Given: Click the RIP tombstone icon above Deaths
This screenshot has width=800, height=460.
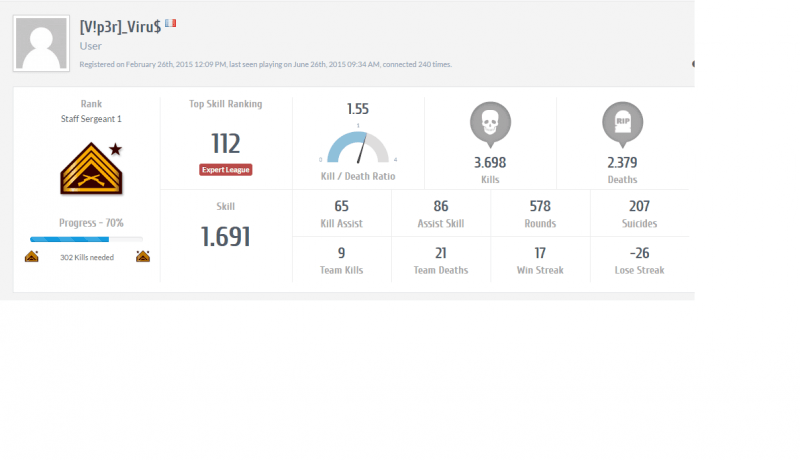Looking at the screenshot, I should click(x=622, y=124).
